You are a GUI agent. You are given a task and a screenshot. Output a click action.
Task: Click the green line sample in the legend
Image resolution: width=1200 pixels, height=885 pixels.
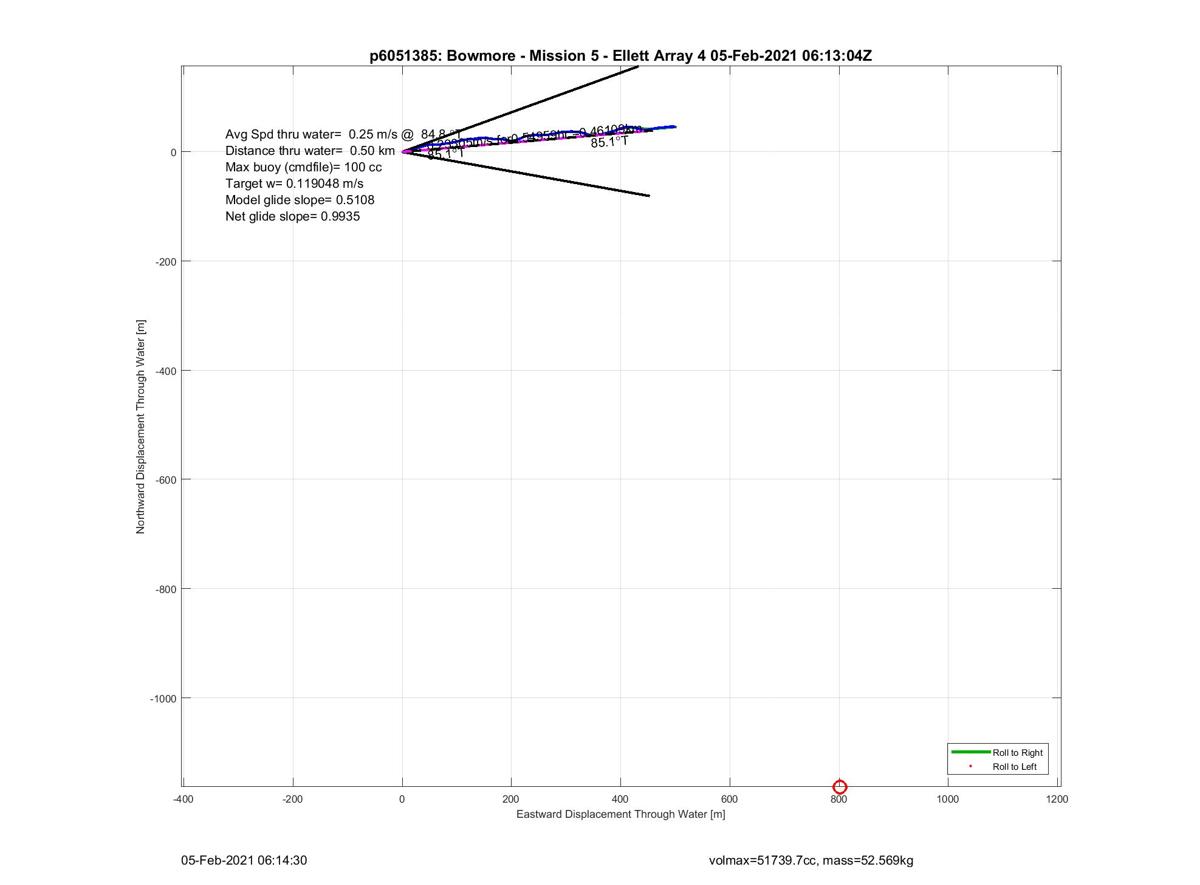[x=970, y=751]
